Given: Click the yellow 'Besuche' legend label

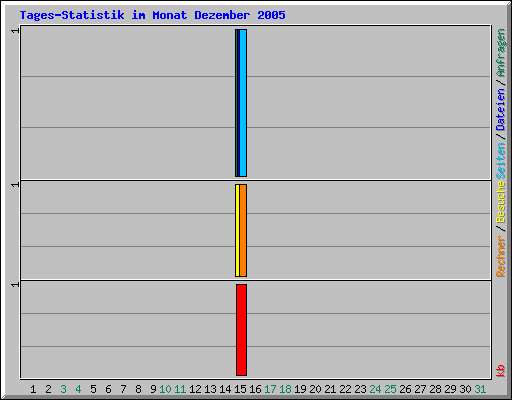Looking at the screenshot, I should (x=500, y=202).
